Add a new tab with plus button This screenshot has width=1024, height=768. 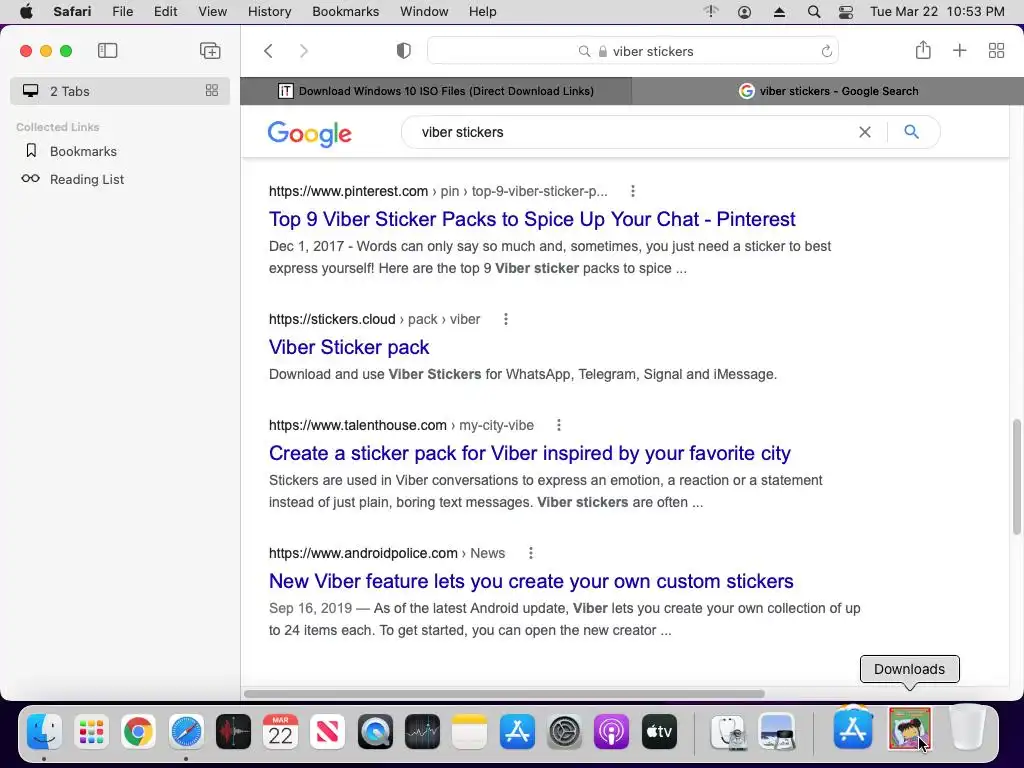point(959,51)
